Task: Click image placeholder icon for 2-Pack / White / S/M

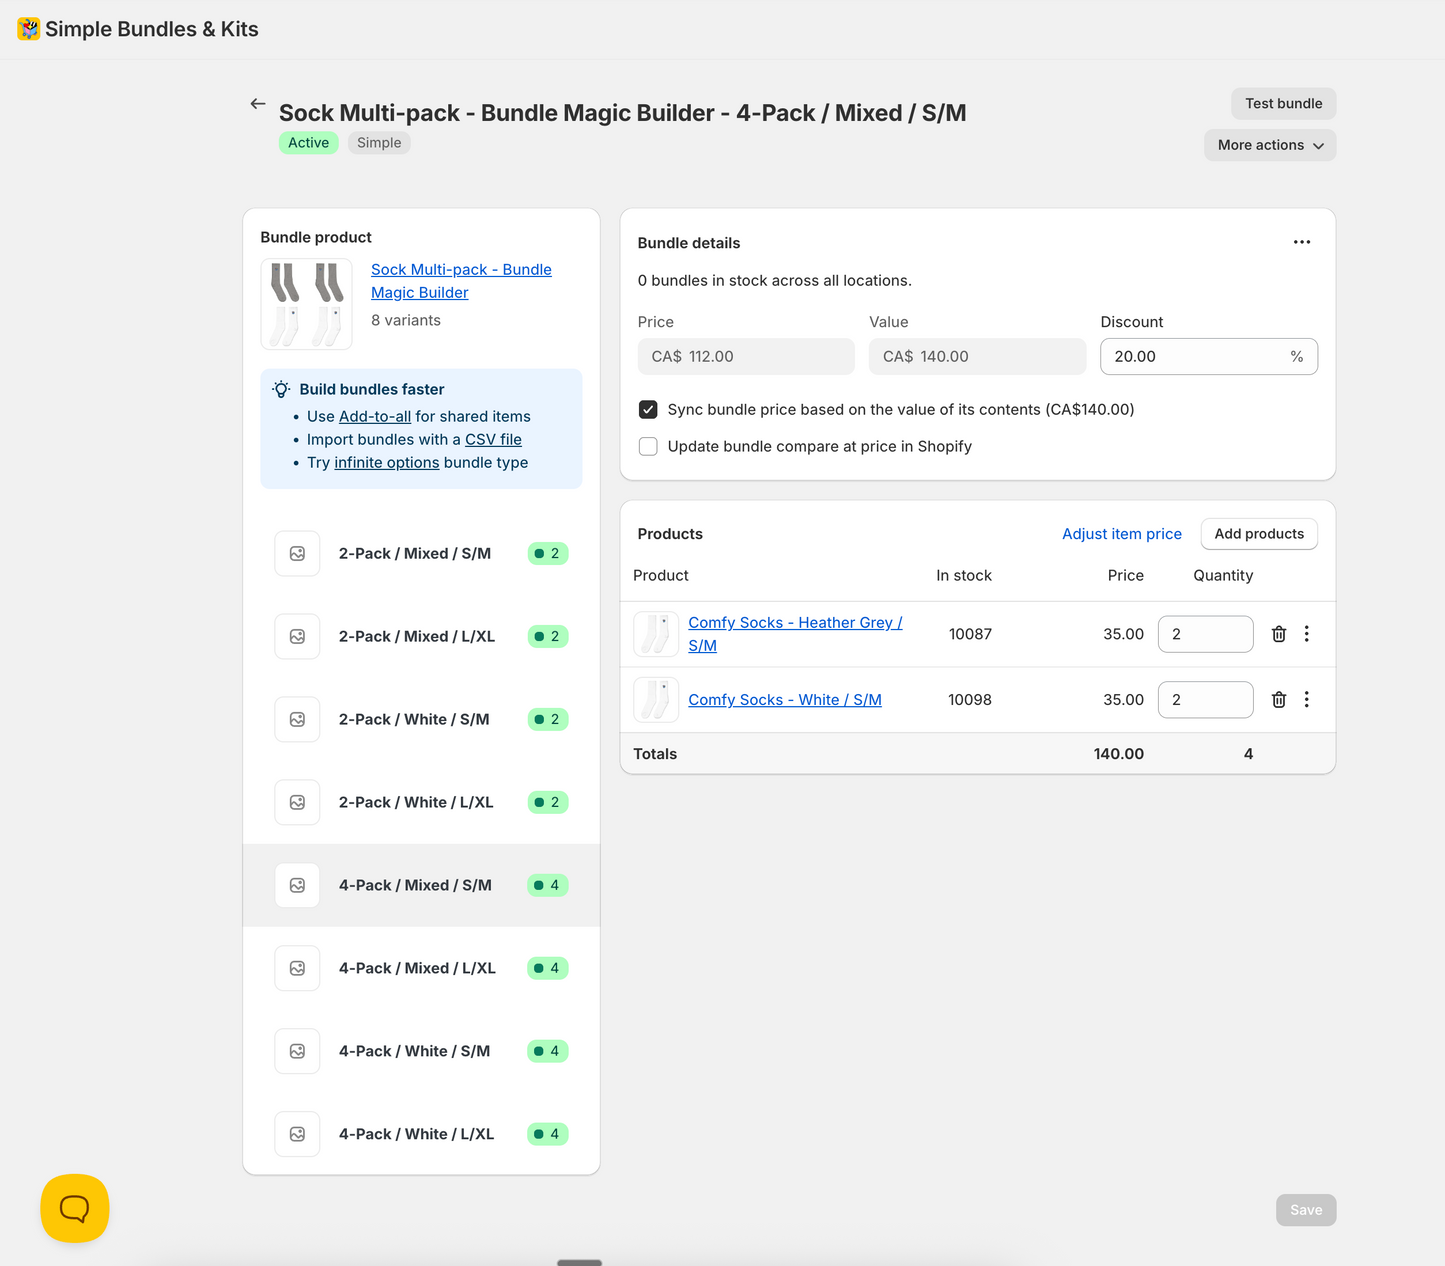Action: pyautogui.click(x=297, y=720)
